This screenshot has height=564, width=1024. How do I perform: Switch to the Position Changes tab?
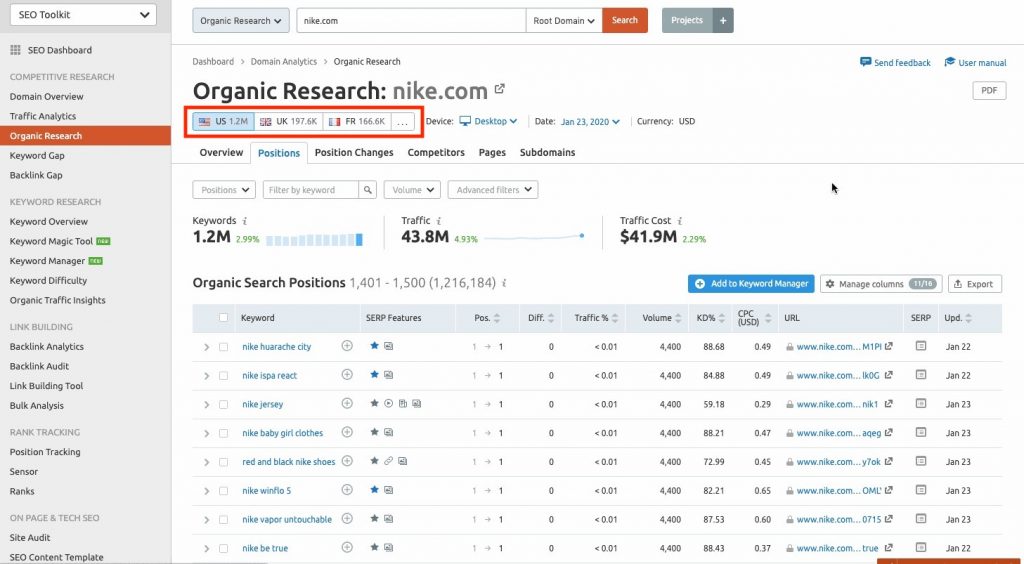(354, 152)
